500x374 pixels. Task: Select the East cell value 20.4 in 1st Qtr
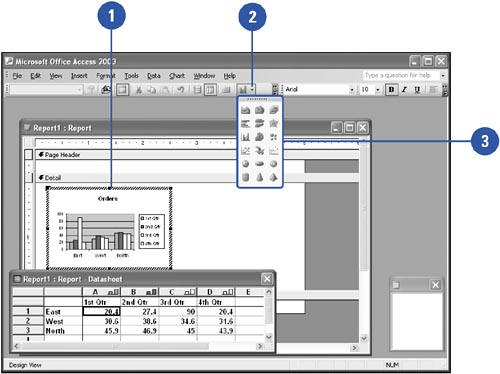point(101,312)
